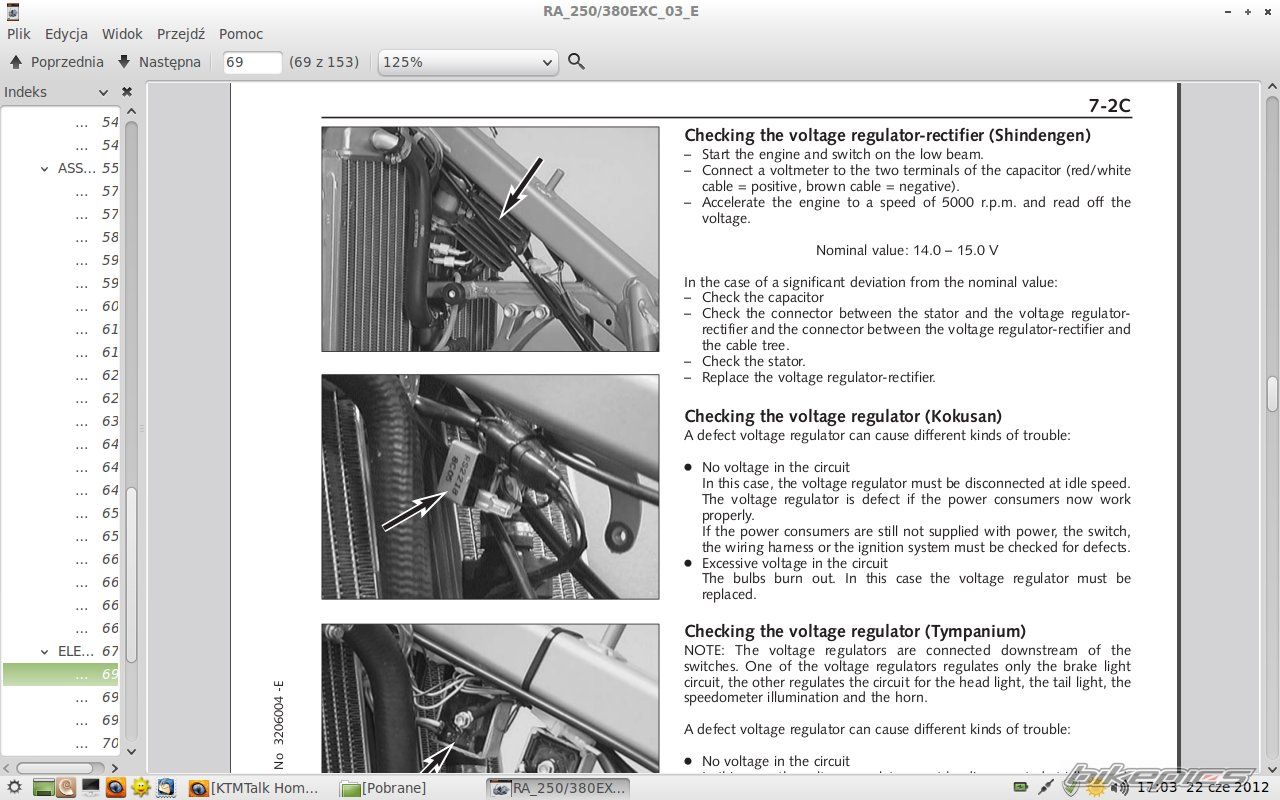Select index entry for page 60
This screenshot has height=800, width=1280.
(x=109, y=306)
